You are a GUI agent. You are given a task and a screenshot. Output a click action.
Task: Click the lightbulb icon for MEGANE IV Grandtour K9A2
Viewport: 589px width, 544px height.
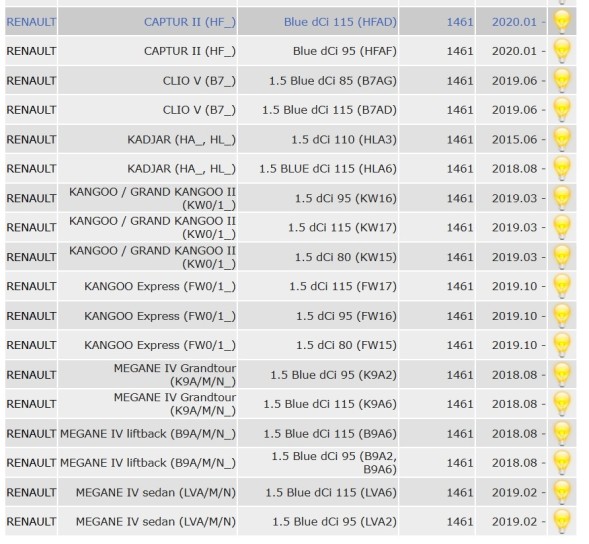[562, 375]
